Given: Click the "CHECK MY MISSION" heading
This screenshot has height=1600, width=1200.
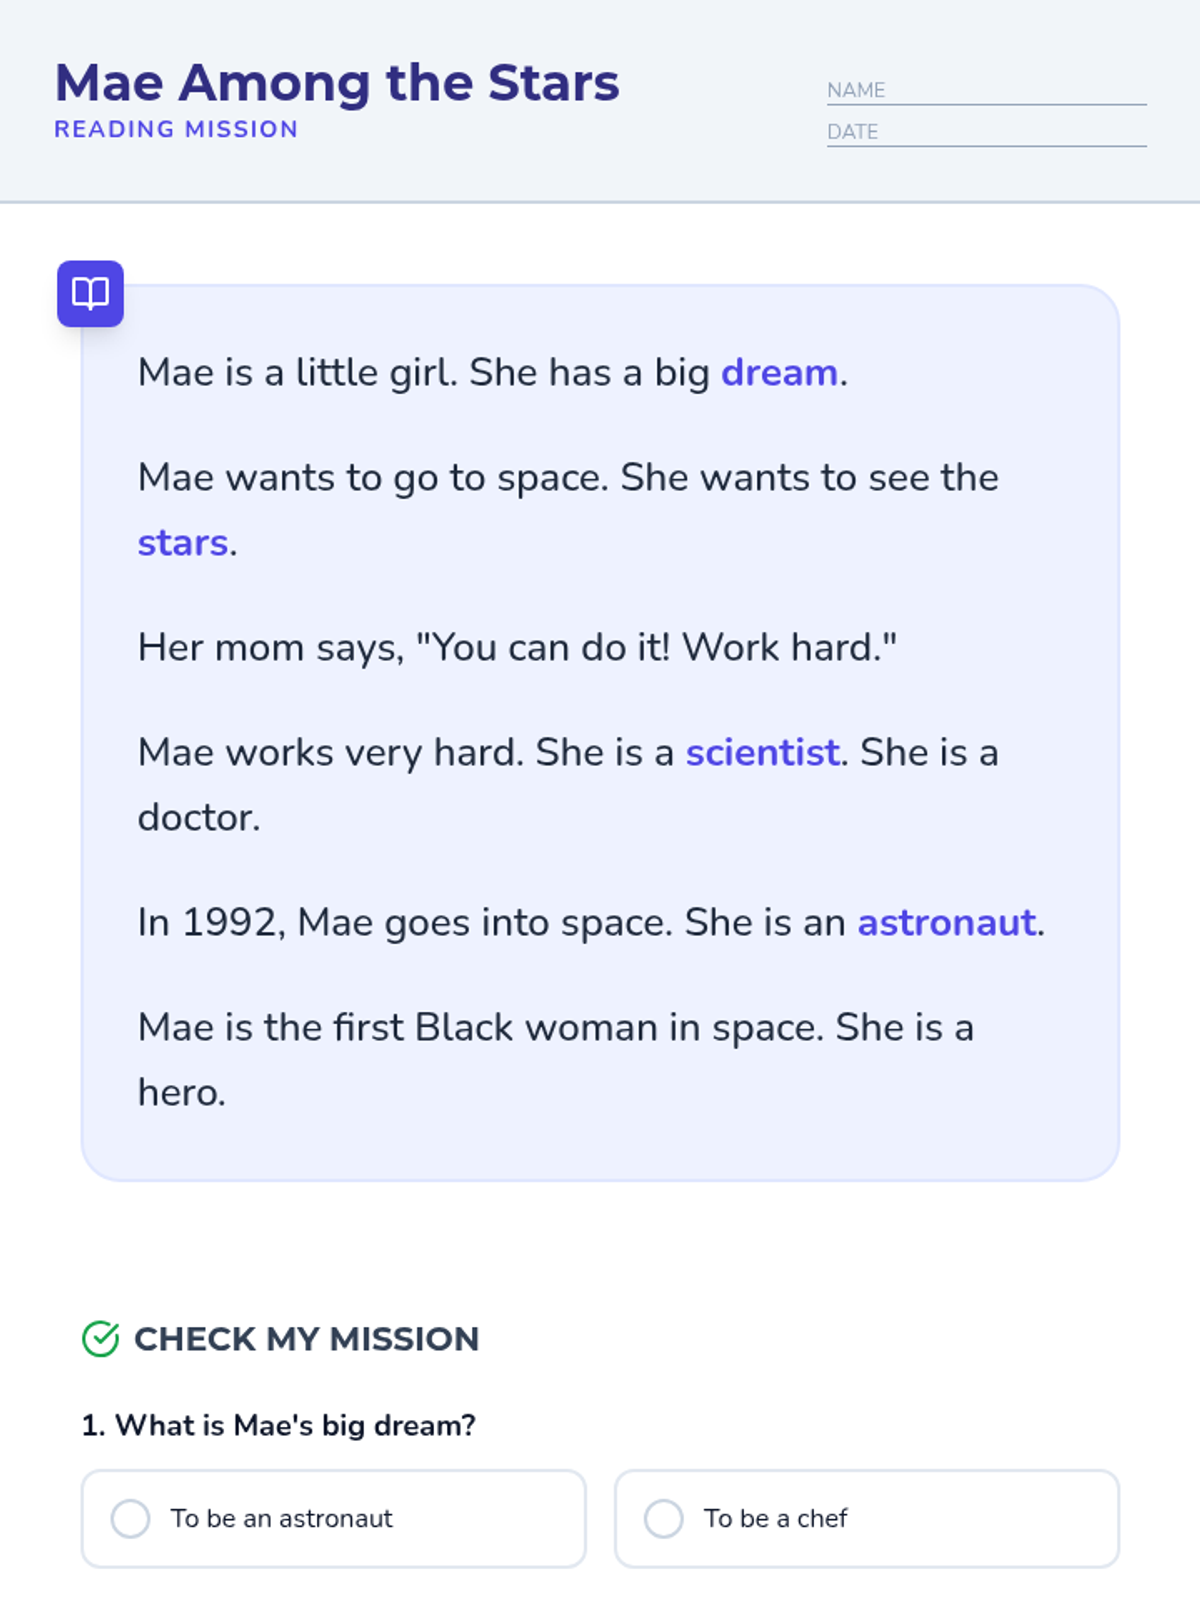Looking at the screenshot, I should click(x=306, y=1339).
